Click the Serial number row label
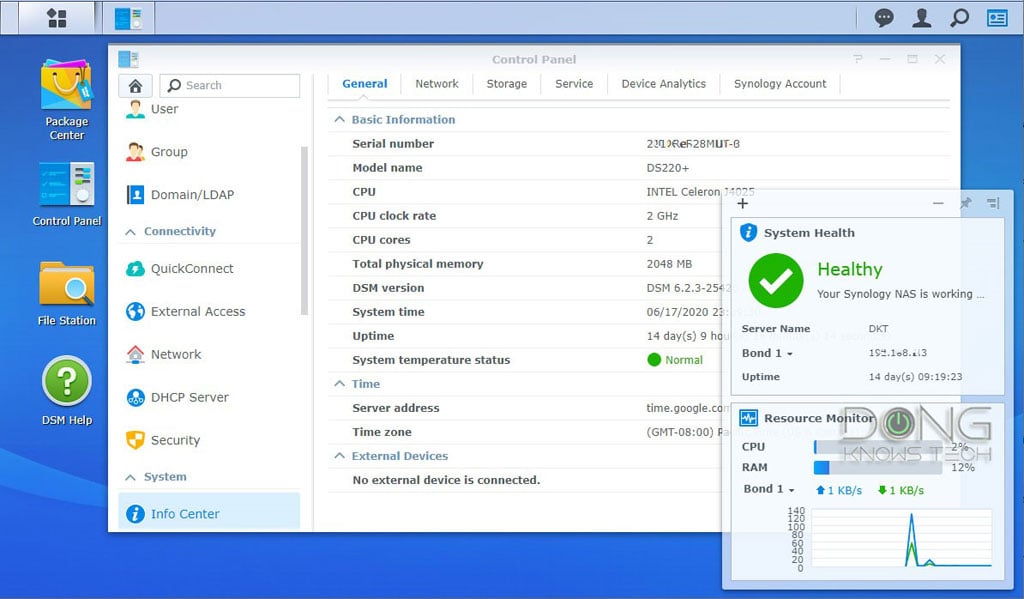This screenshot has height=599, width=1024. tap(392, 144)
